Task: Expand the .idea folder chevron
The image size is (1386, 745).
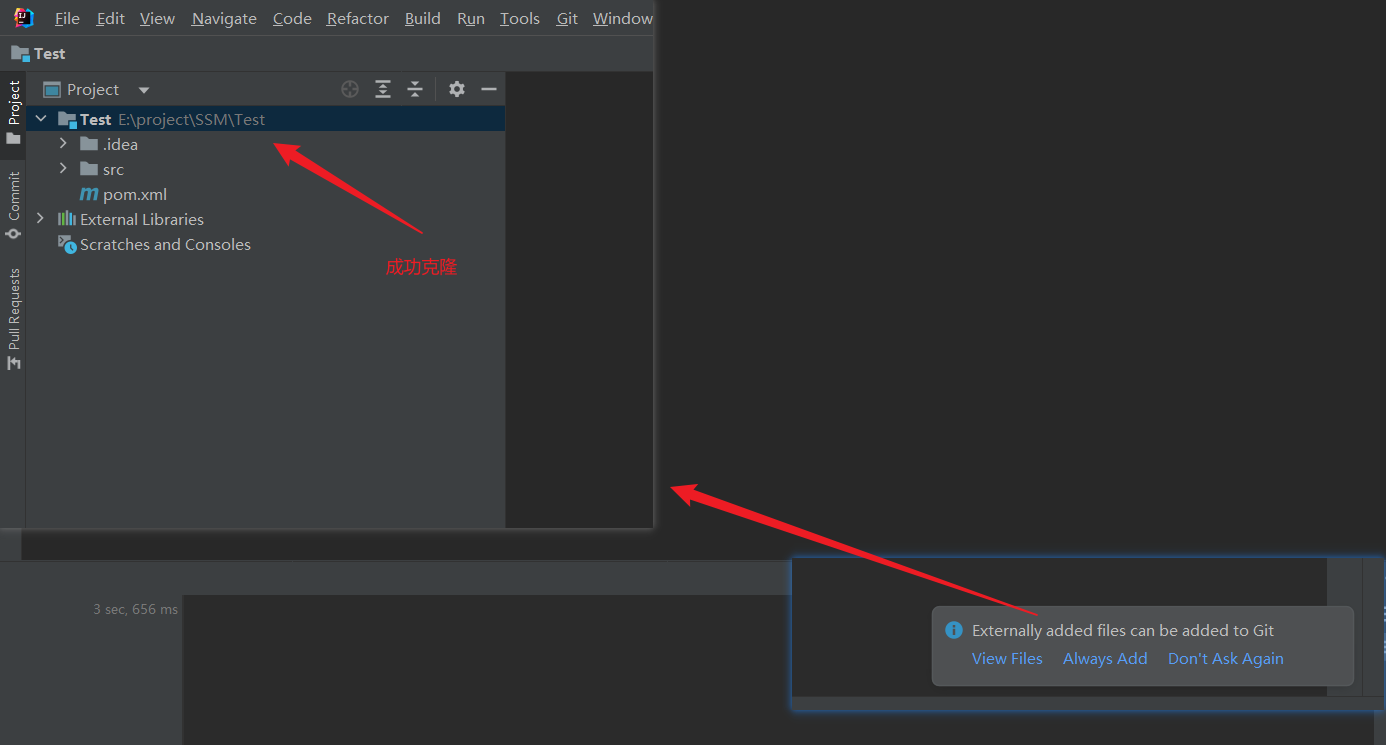Action: coord(63,144)
